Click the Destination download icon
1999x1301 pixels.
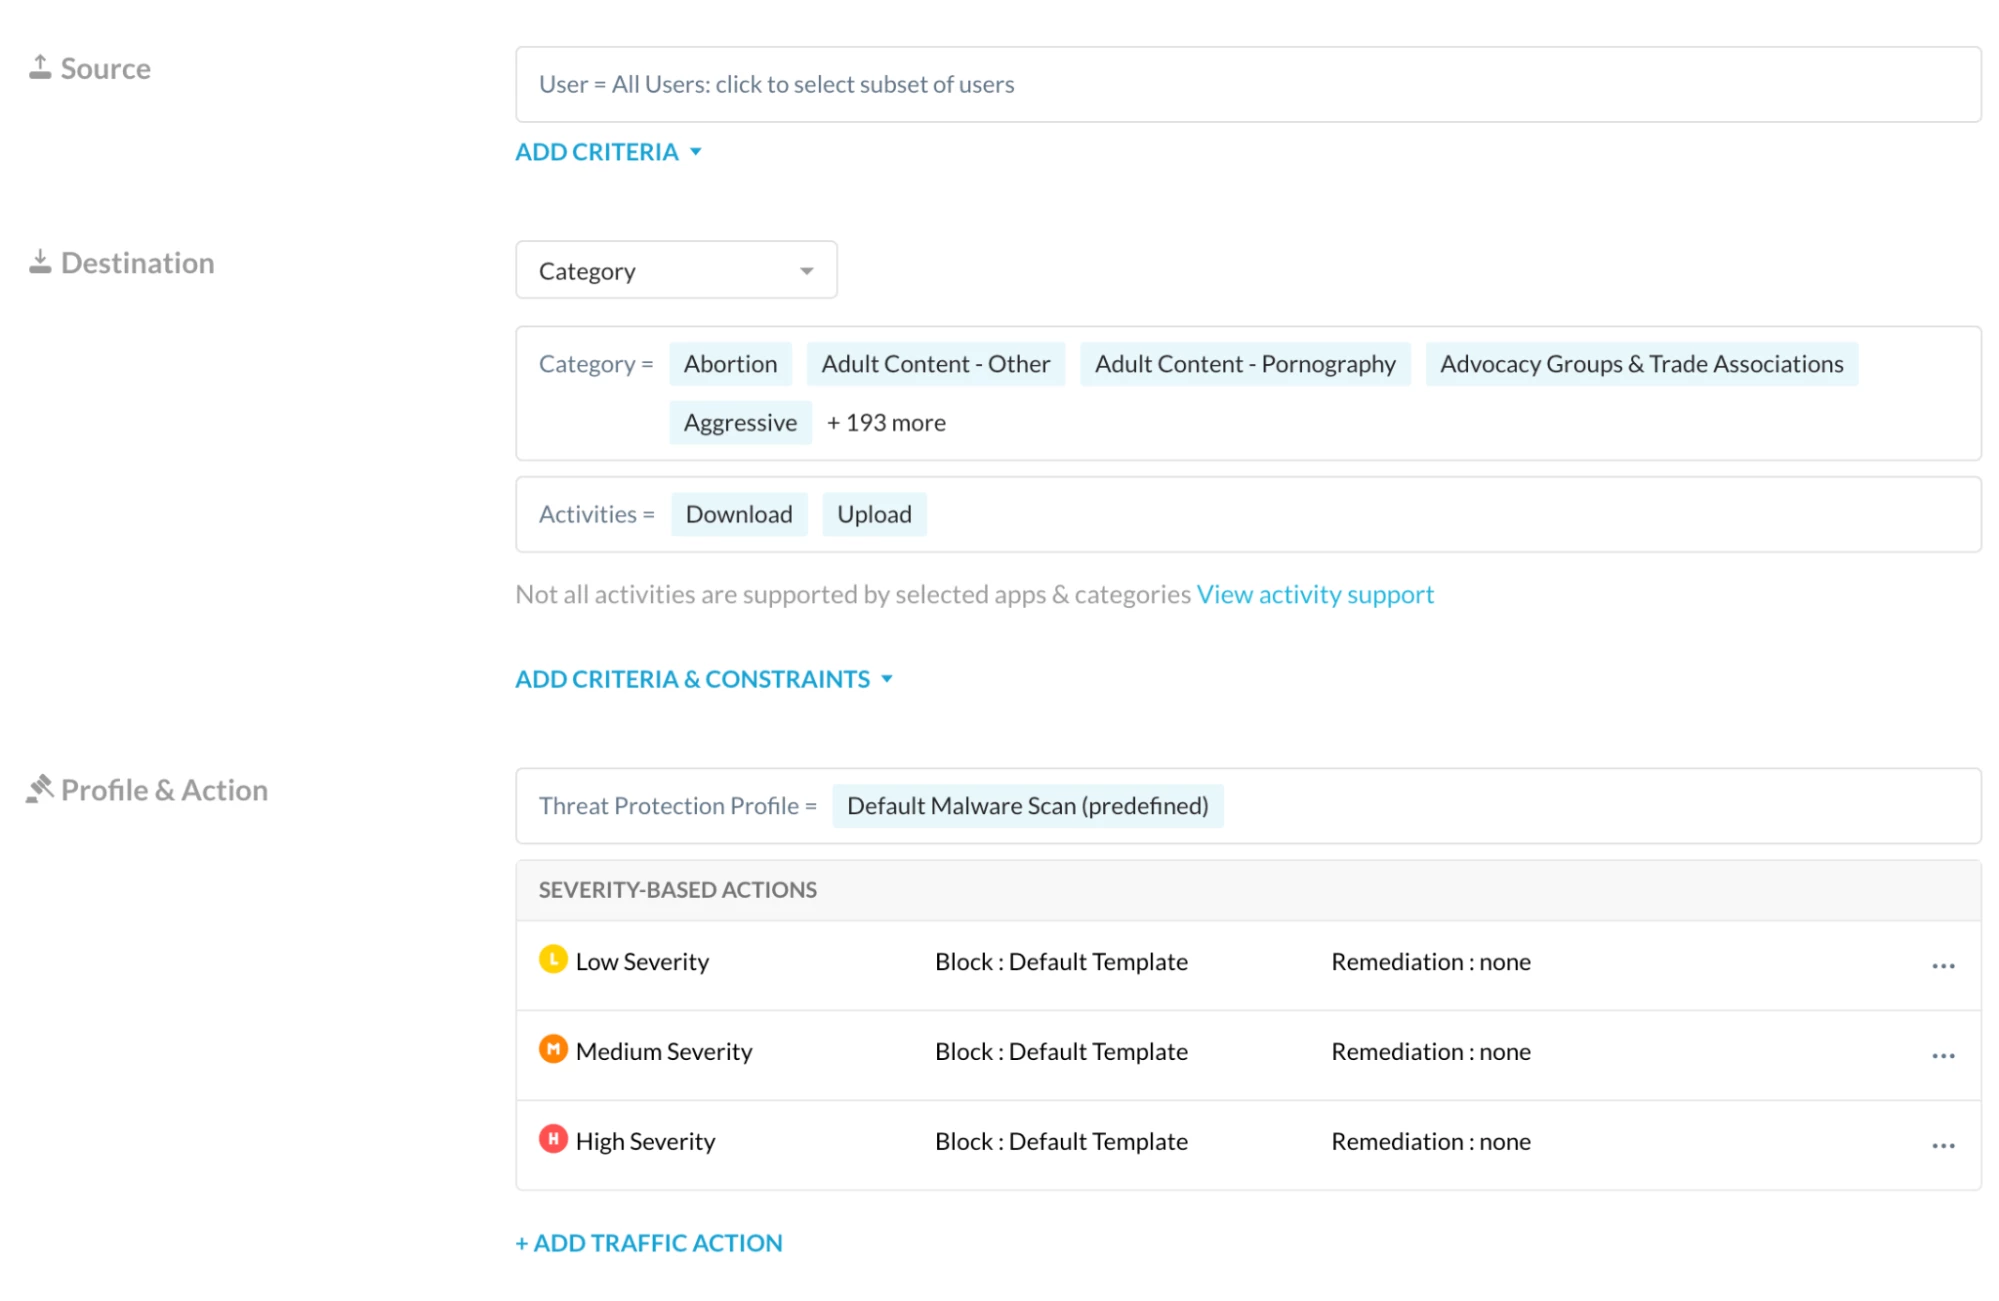[x=40, y=262]
